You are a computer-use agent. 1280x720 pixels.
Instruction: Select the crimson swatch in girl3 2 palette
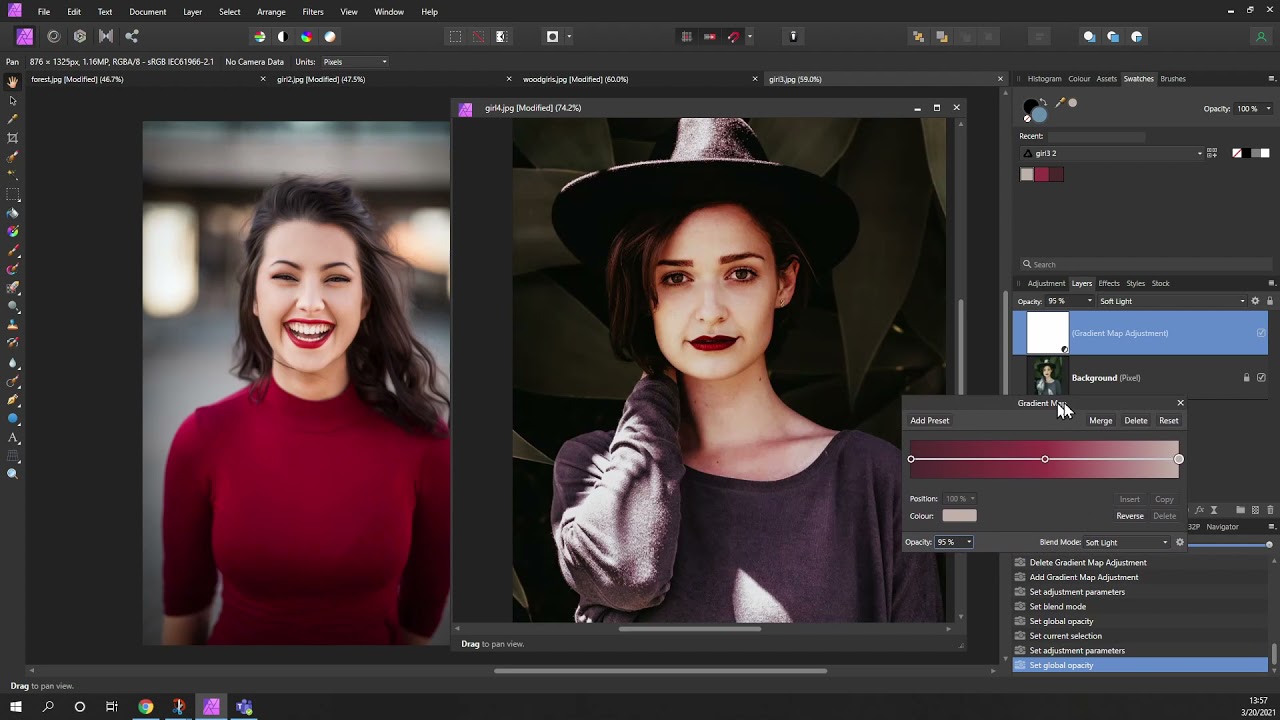pyautogui.click(x=1042, y=174)
